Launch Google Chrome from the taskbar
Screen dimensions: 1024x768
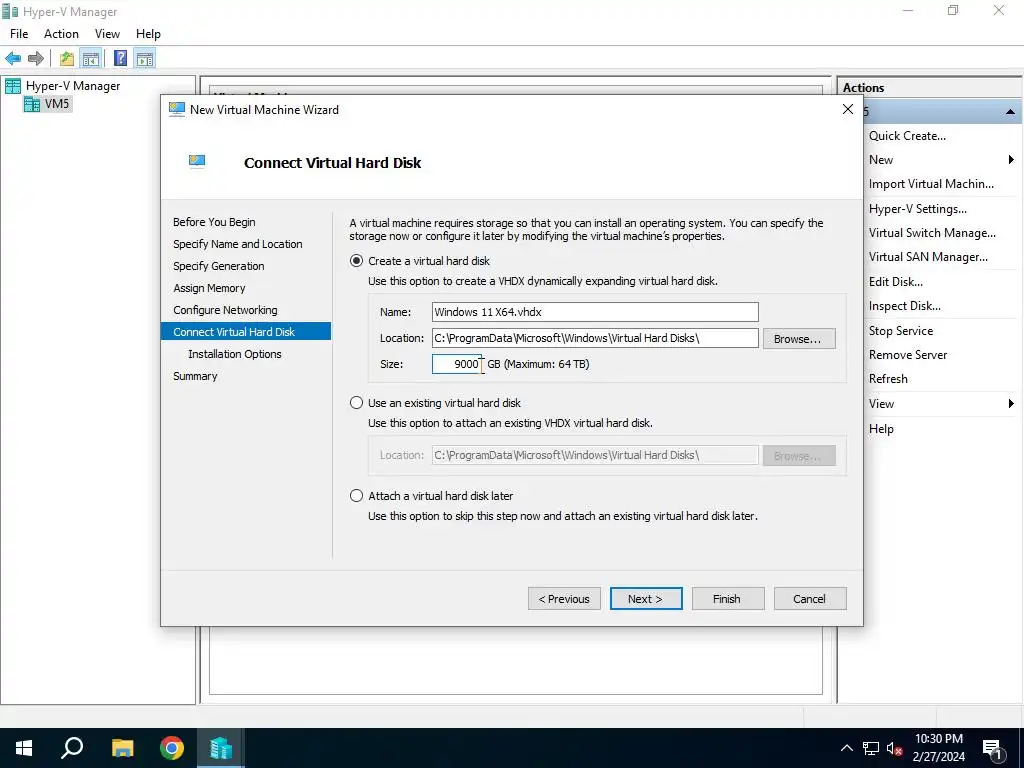[x=172, y=748]
